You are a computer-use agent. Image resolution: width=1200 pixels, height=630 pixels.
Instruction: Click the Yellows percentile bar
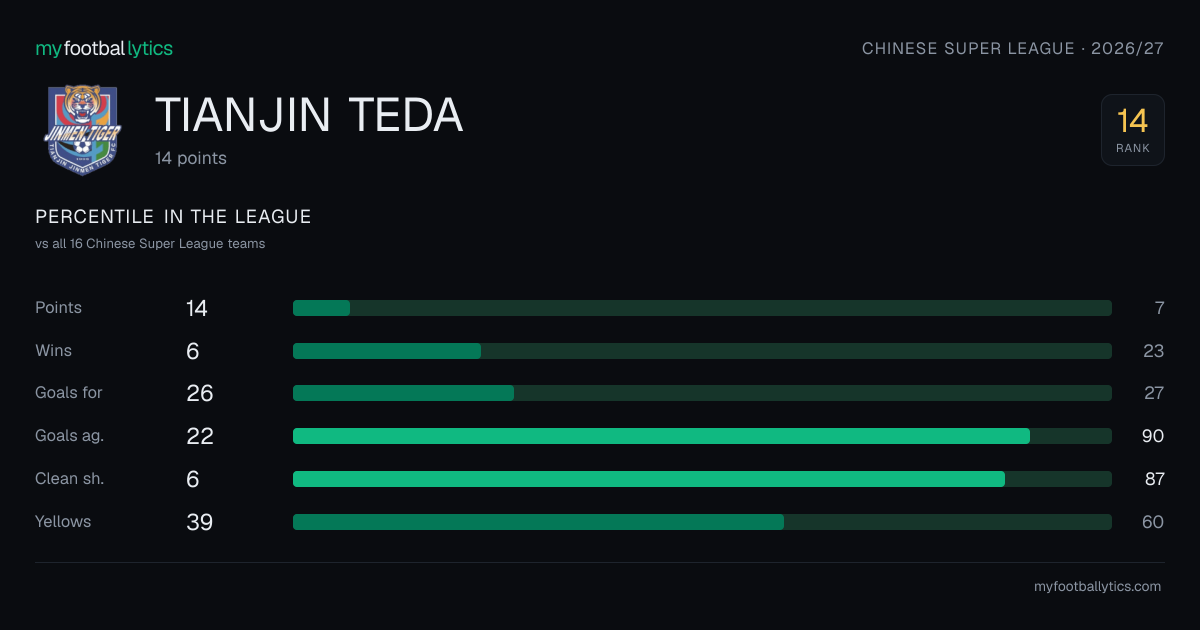coord(702,522)
